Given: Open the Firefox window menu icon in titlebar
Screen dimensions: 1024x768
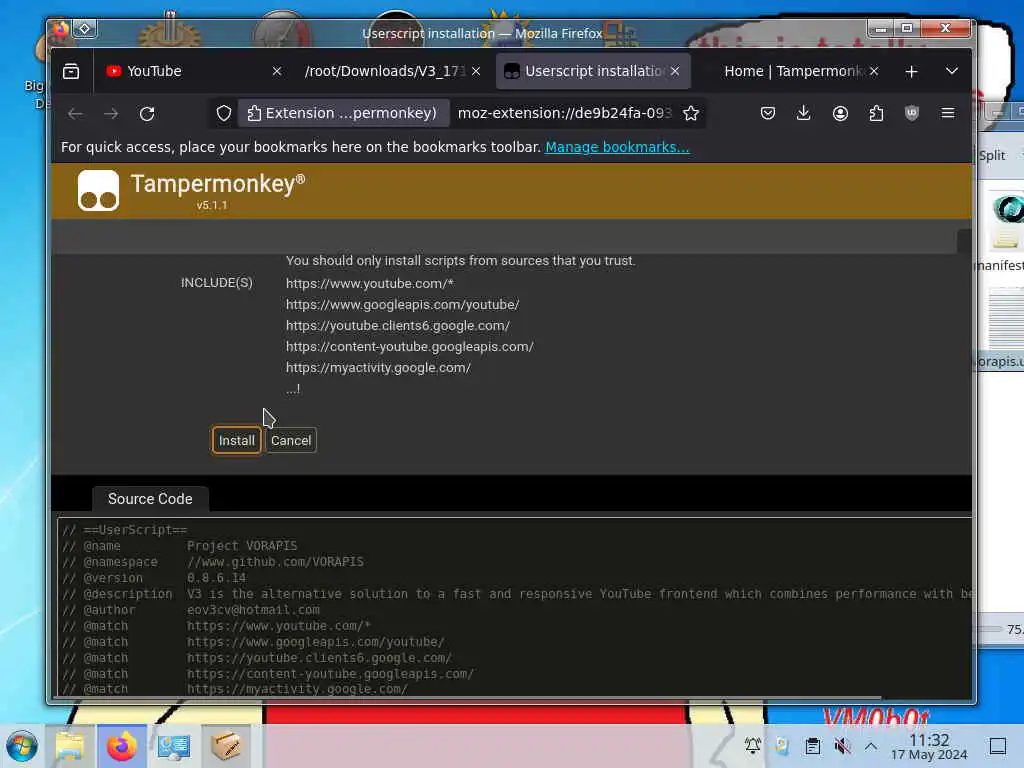Looking at the screenshot, I should click(x=61, y=29).
